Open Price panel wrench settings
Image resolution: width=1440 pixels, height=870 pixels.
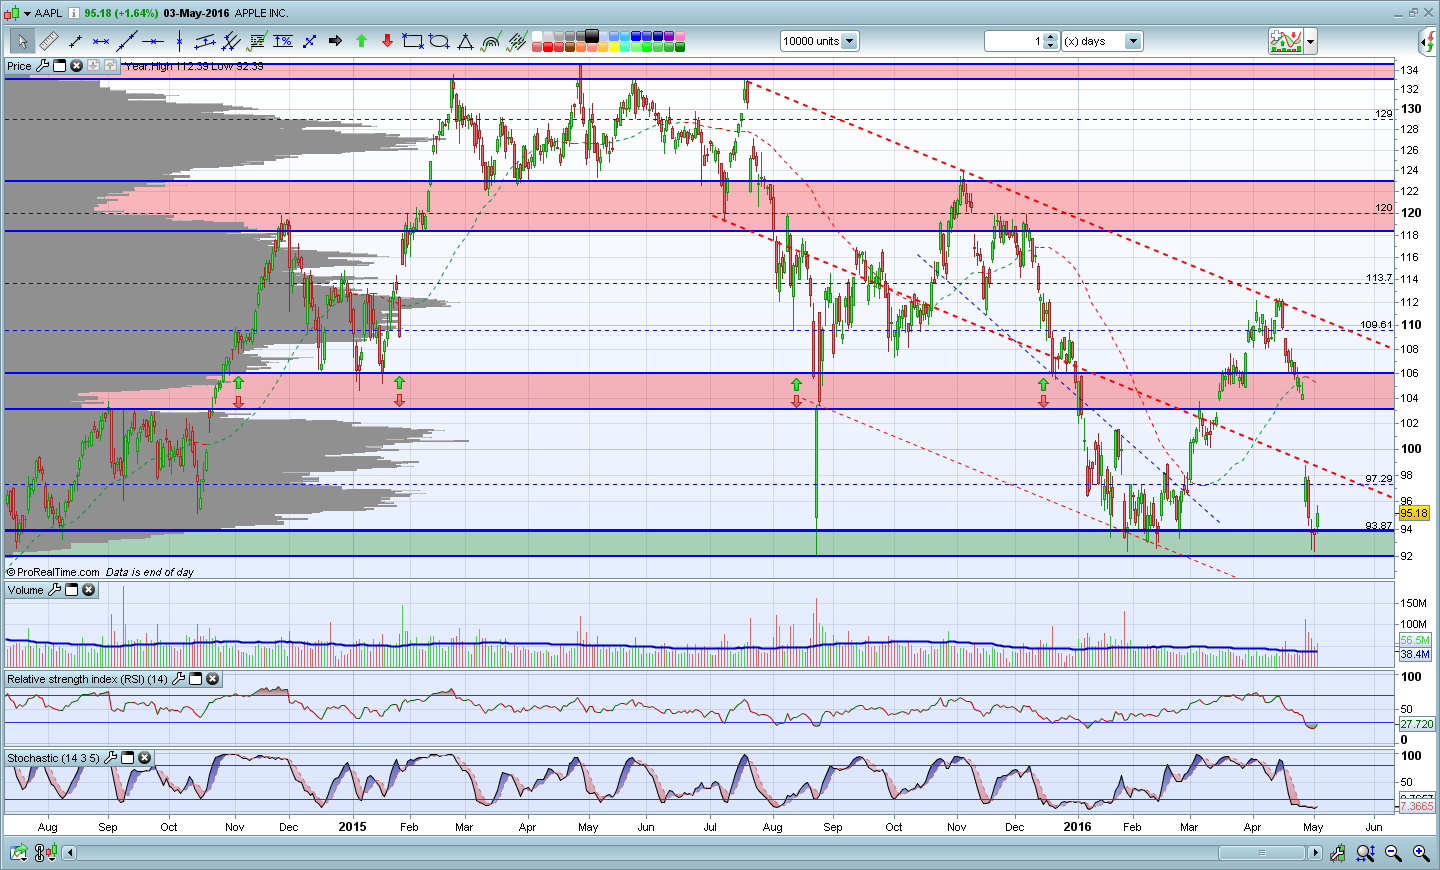tap(42, 66)
